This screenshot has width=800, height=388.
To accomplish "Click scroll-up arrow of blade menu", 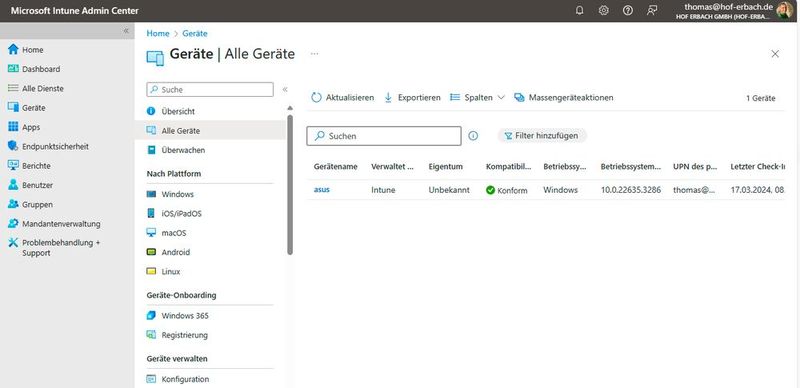I will tap(290, 108).
